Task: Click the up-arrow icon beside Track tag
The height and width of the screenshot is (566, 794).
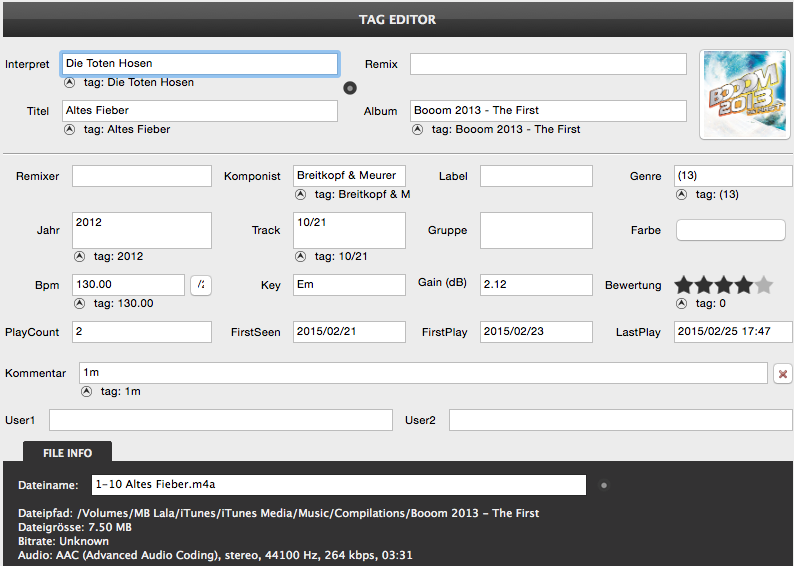Action: tap(300, 257)
